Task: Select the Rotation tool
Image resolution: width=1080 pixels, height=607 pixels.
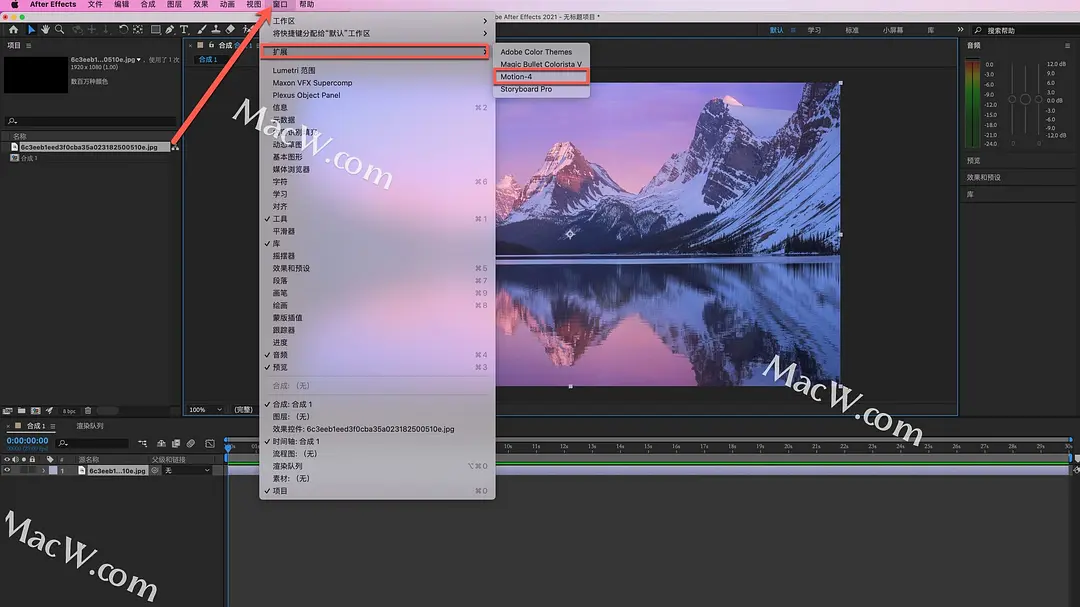Action: pos(124,29)
